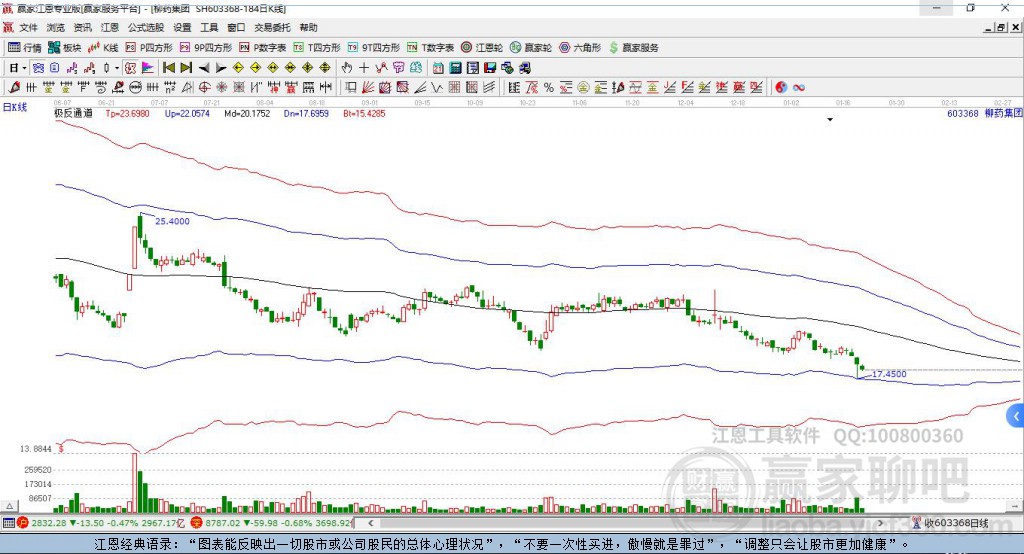The height and width of the screenshot is (554, 1024).
Task: Open the P数字表 tool
Action: point(263,48)
